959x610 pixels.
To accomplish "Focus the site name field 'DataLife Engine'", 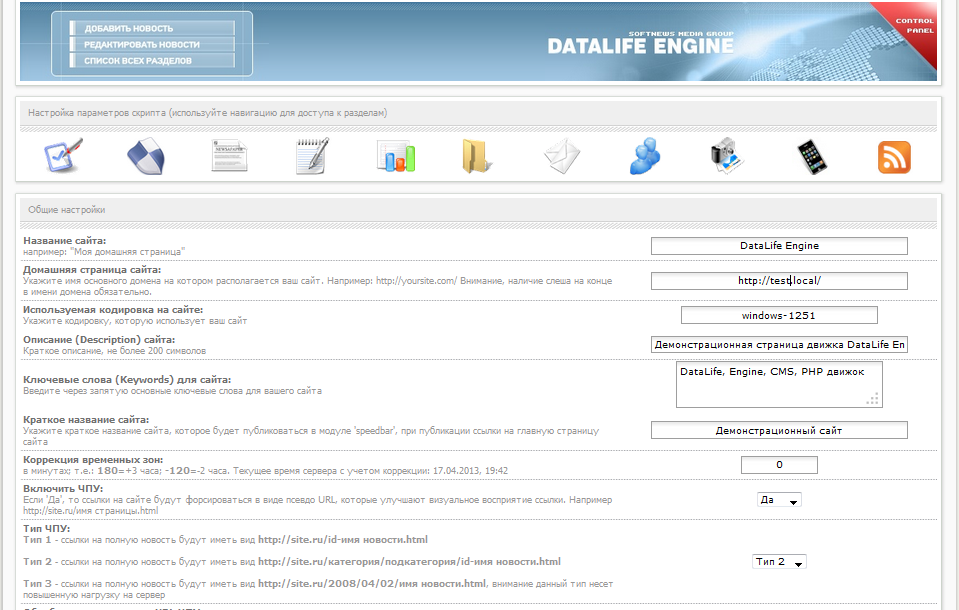I will pos(779,246).
